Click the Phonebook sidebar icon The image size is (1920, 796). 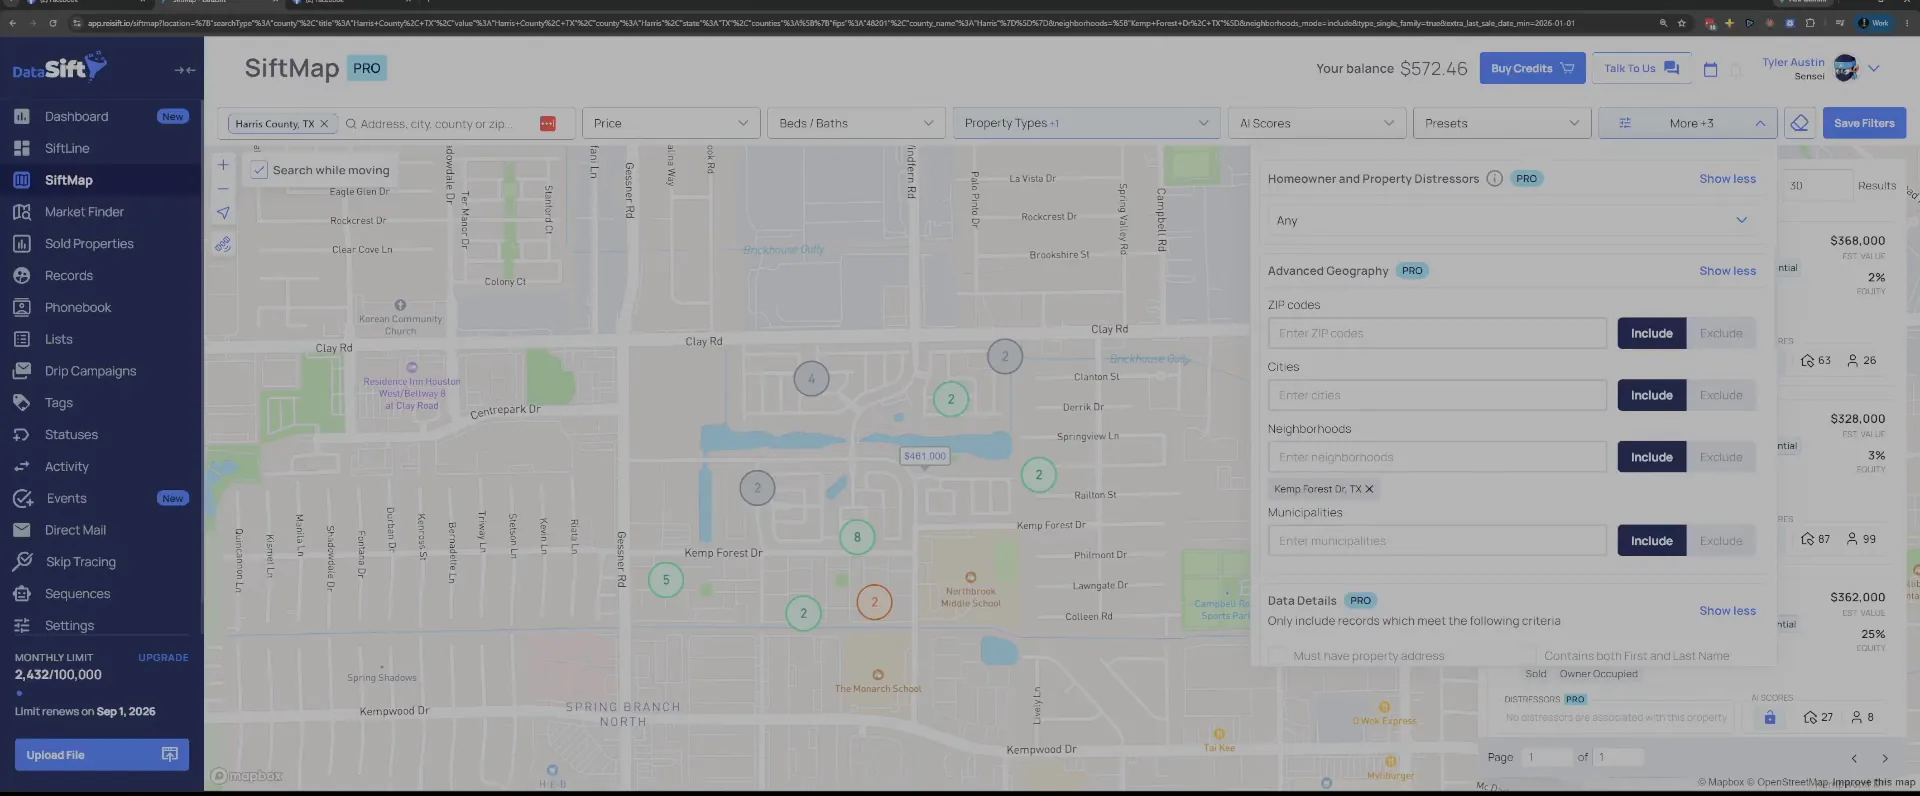(x=22, y=308)
